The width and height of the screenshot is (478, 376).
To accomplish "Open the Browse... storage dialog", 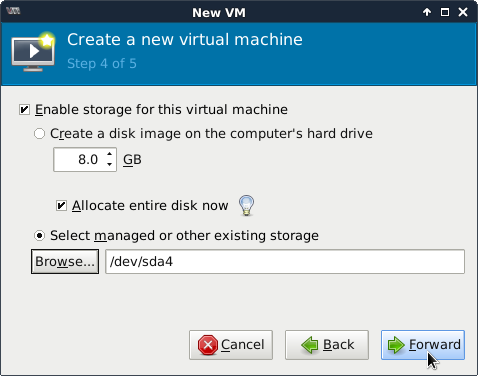I will pyautogui.click(x=65, y=262).
